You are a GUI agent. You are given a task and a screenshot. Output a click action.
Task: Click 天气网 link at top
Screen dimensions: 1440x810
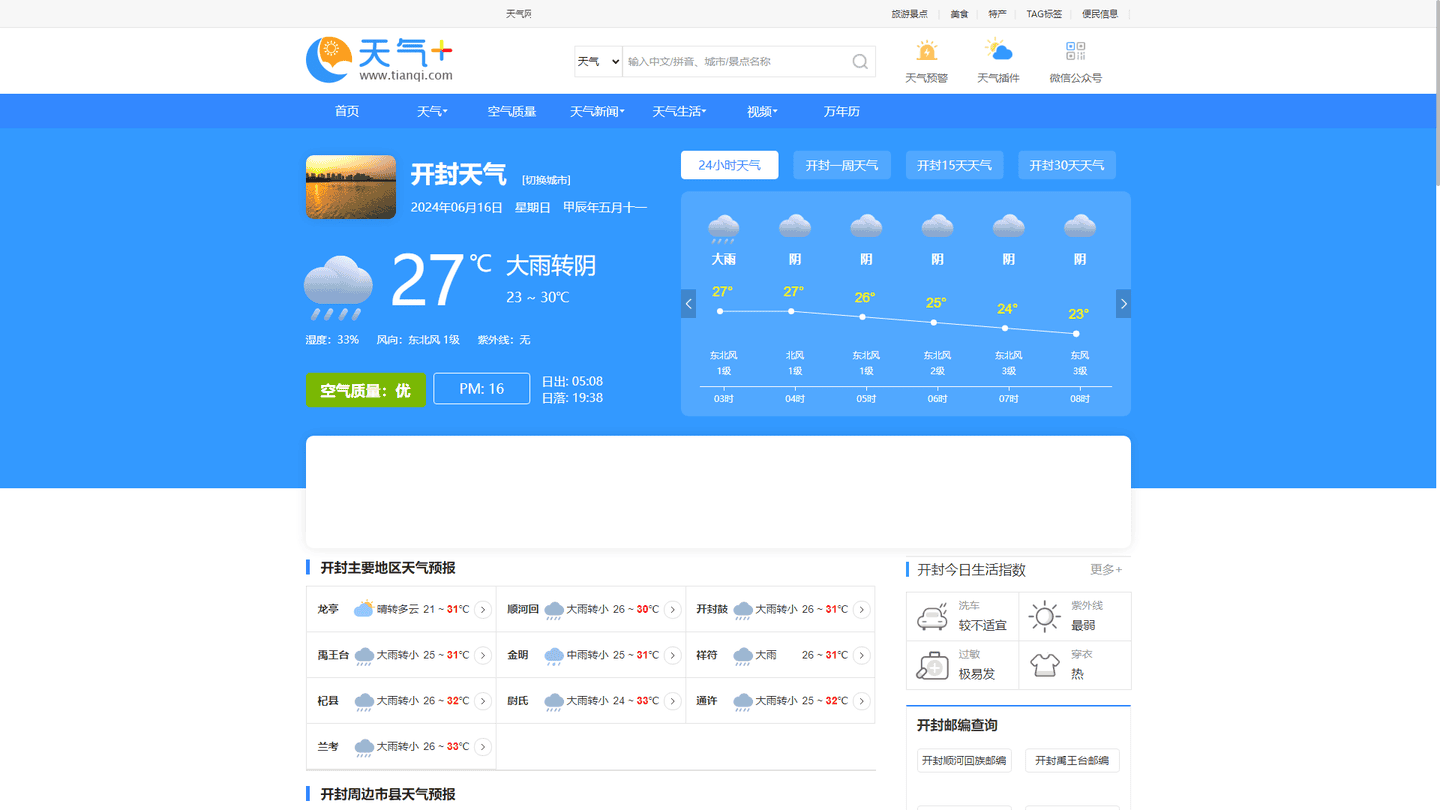(518, 14)
